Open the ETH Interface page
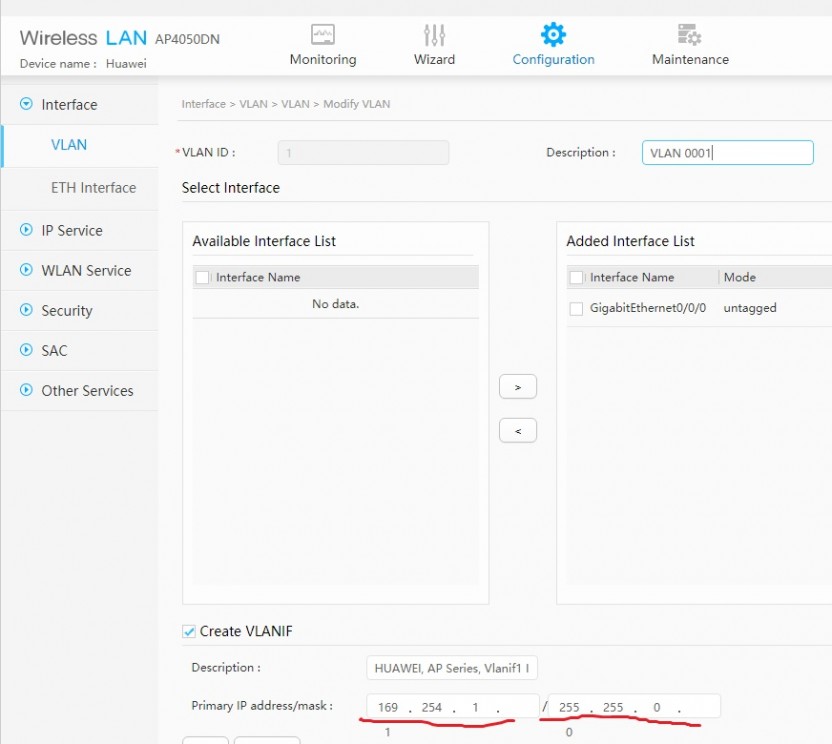Viewport: 832px width, 744px height. tap(93, 188)
